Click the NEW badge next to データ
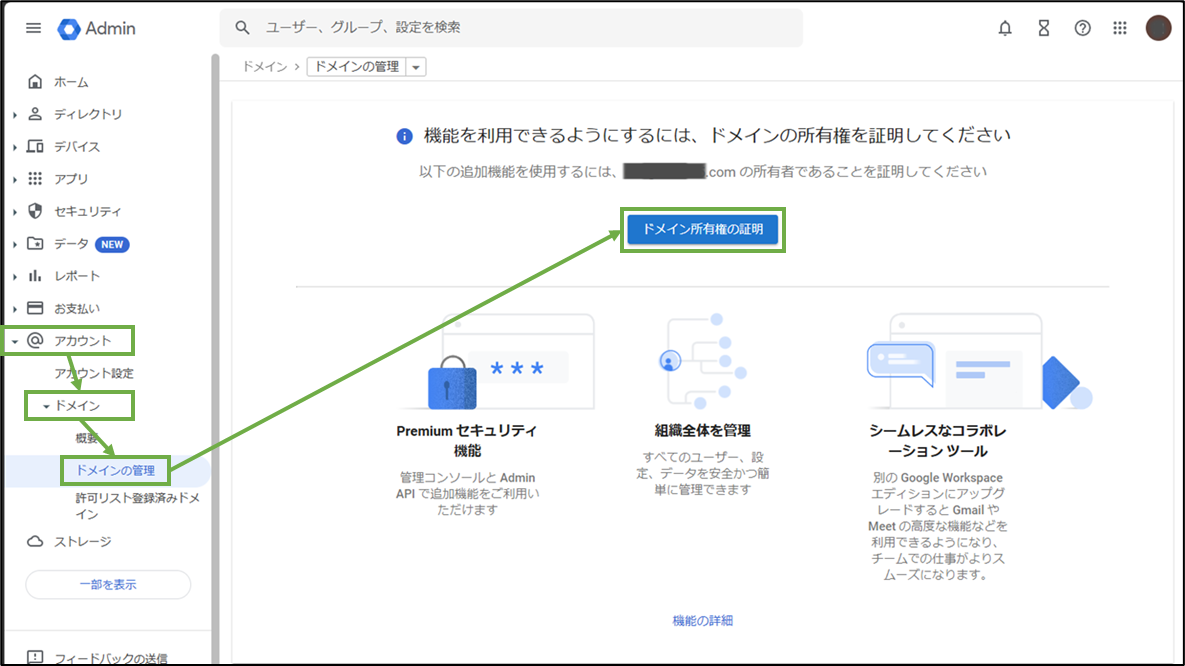Viewport: 1185px width, 666px height. tap(112, 244)
